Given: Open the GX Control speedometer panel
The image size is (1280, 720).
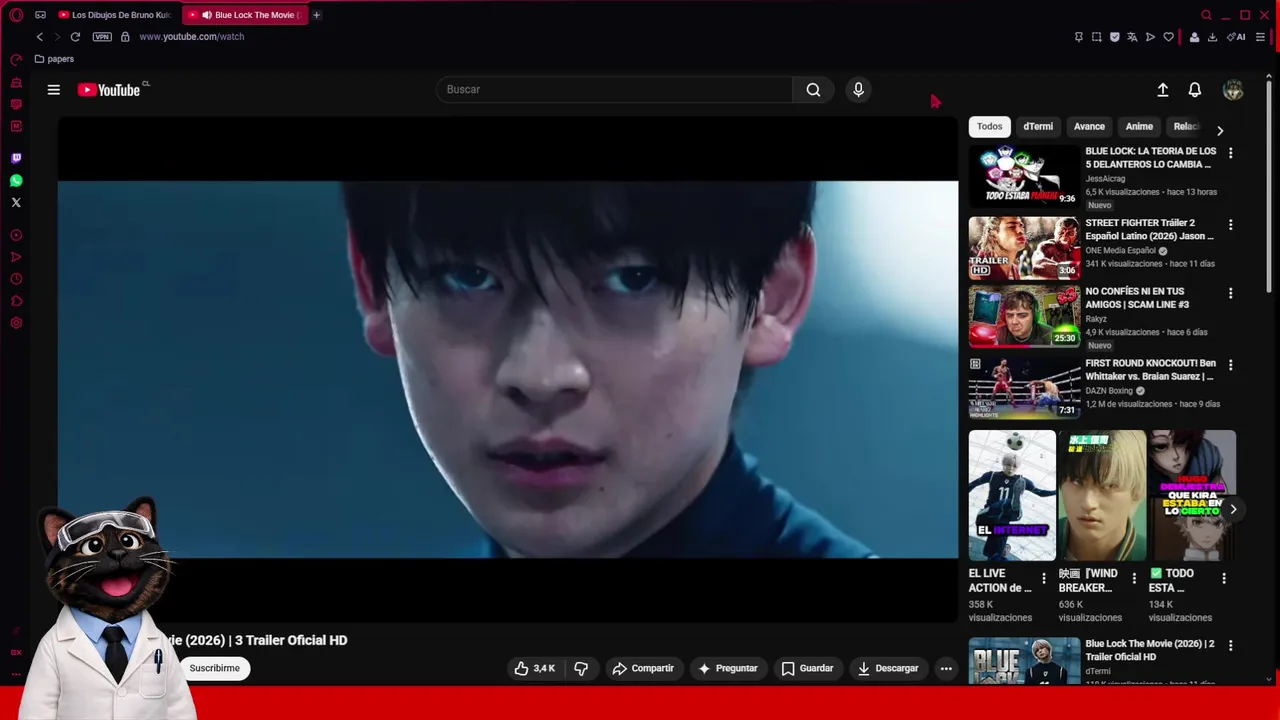Looking at the screenshot, I should 16,60.
